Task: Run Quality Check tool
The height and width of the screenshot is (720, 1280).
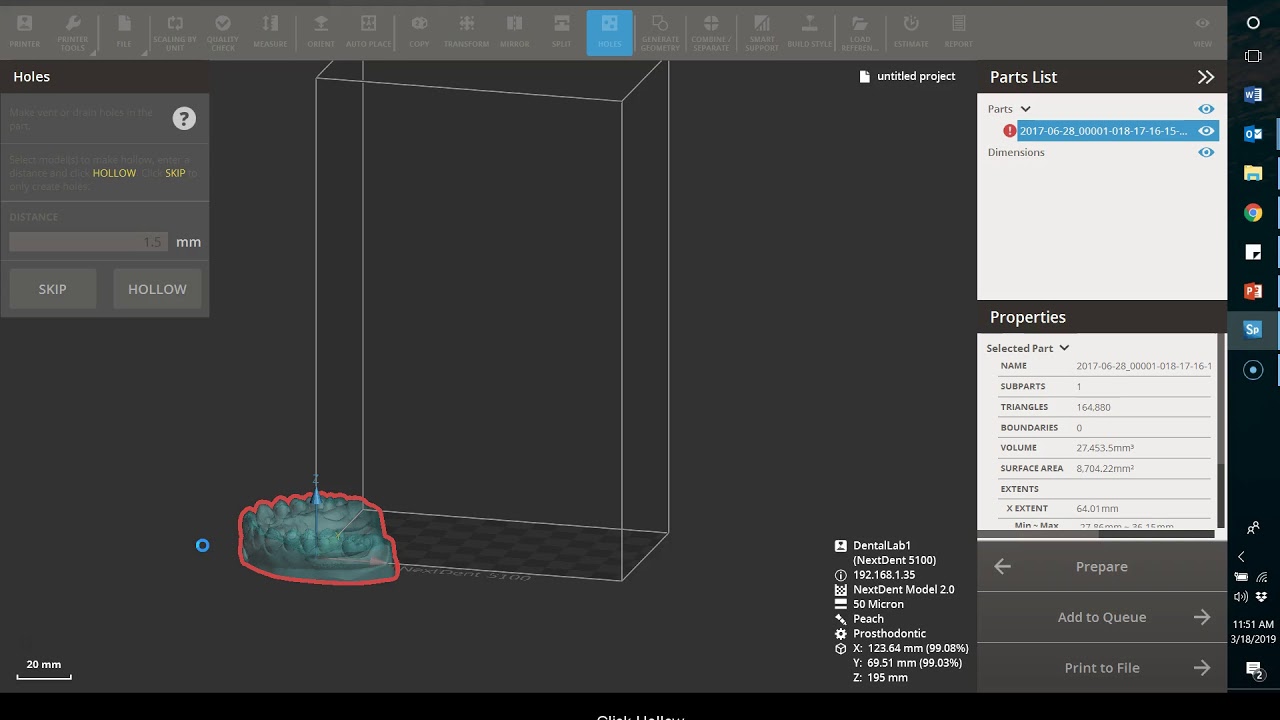Action: [x=223, y=31]
